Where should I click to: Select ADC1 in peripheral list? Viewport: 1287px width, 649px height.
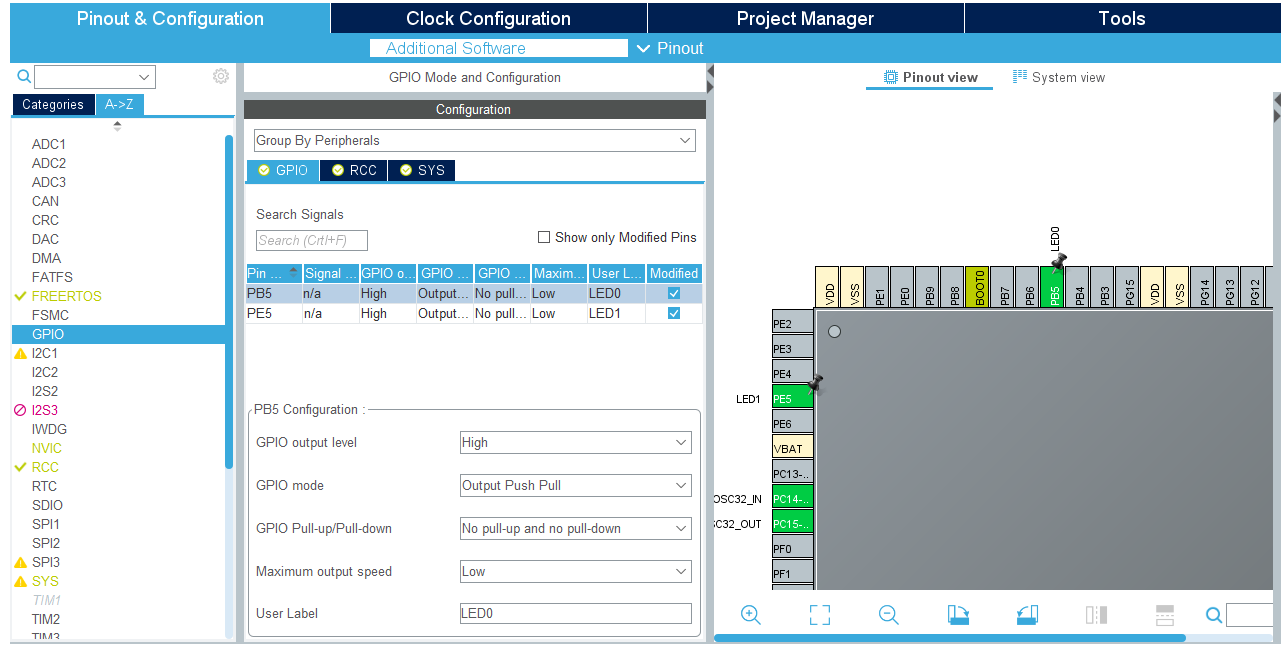click(48, 144)
